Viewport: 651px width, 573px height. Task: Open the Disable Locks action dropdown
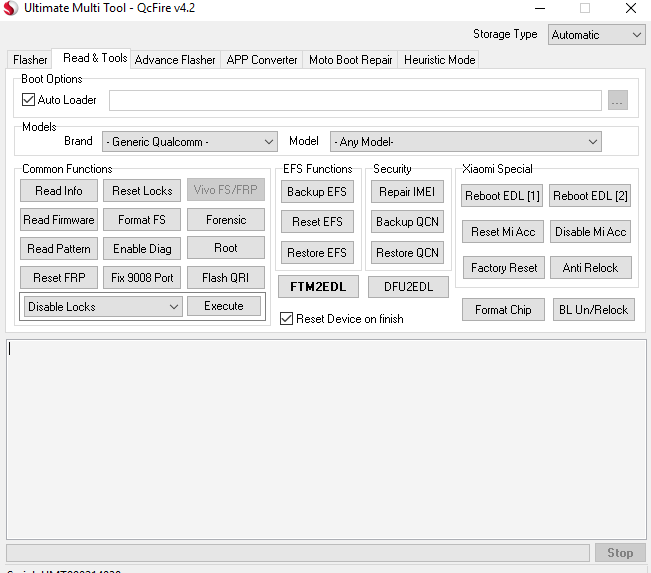[103, 306]
